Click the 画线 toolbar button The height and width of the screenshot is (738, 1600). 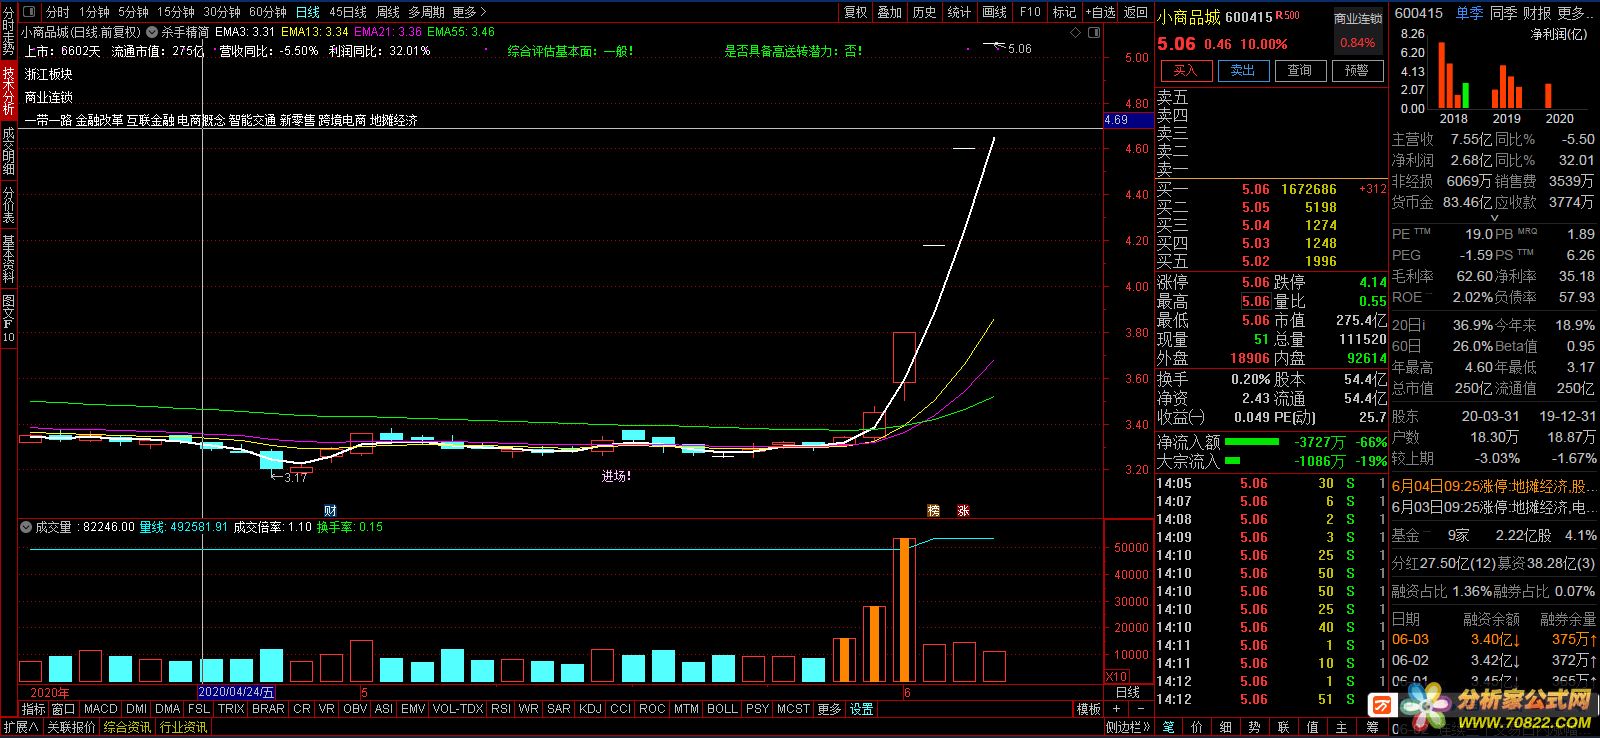pos(995,12)
